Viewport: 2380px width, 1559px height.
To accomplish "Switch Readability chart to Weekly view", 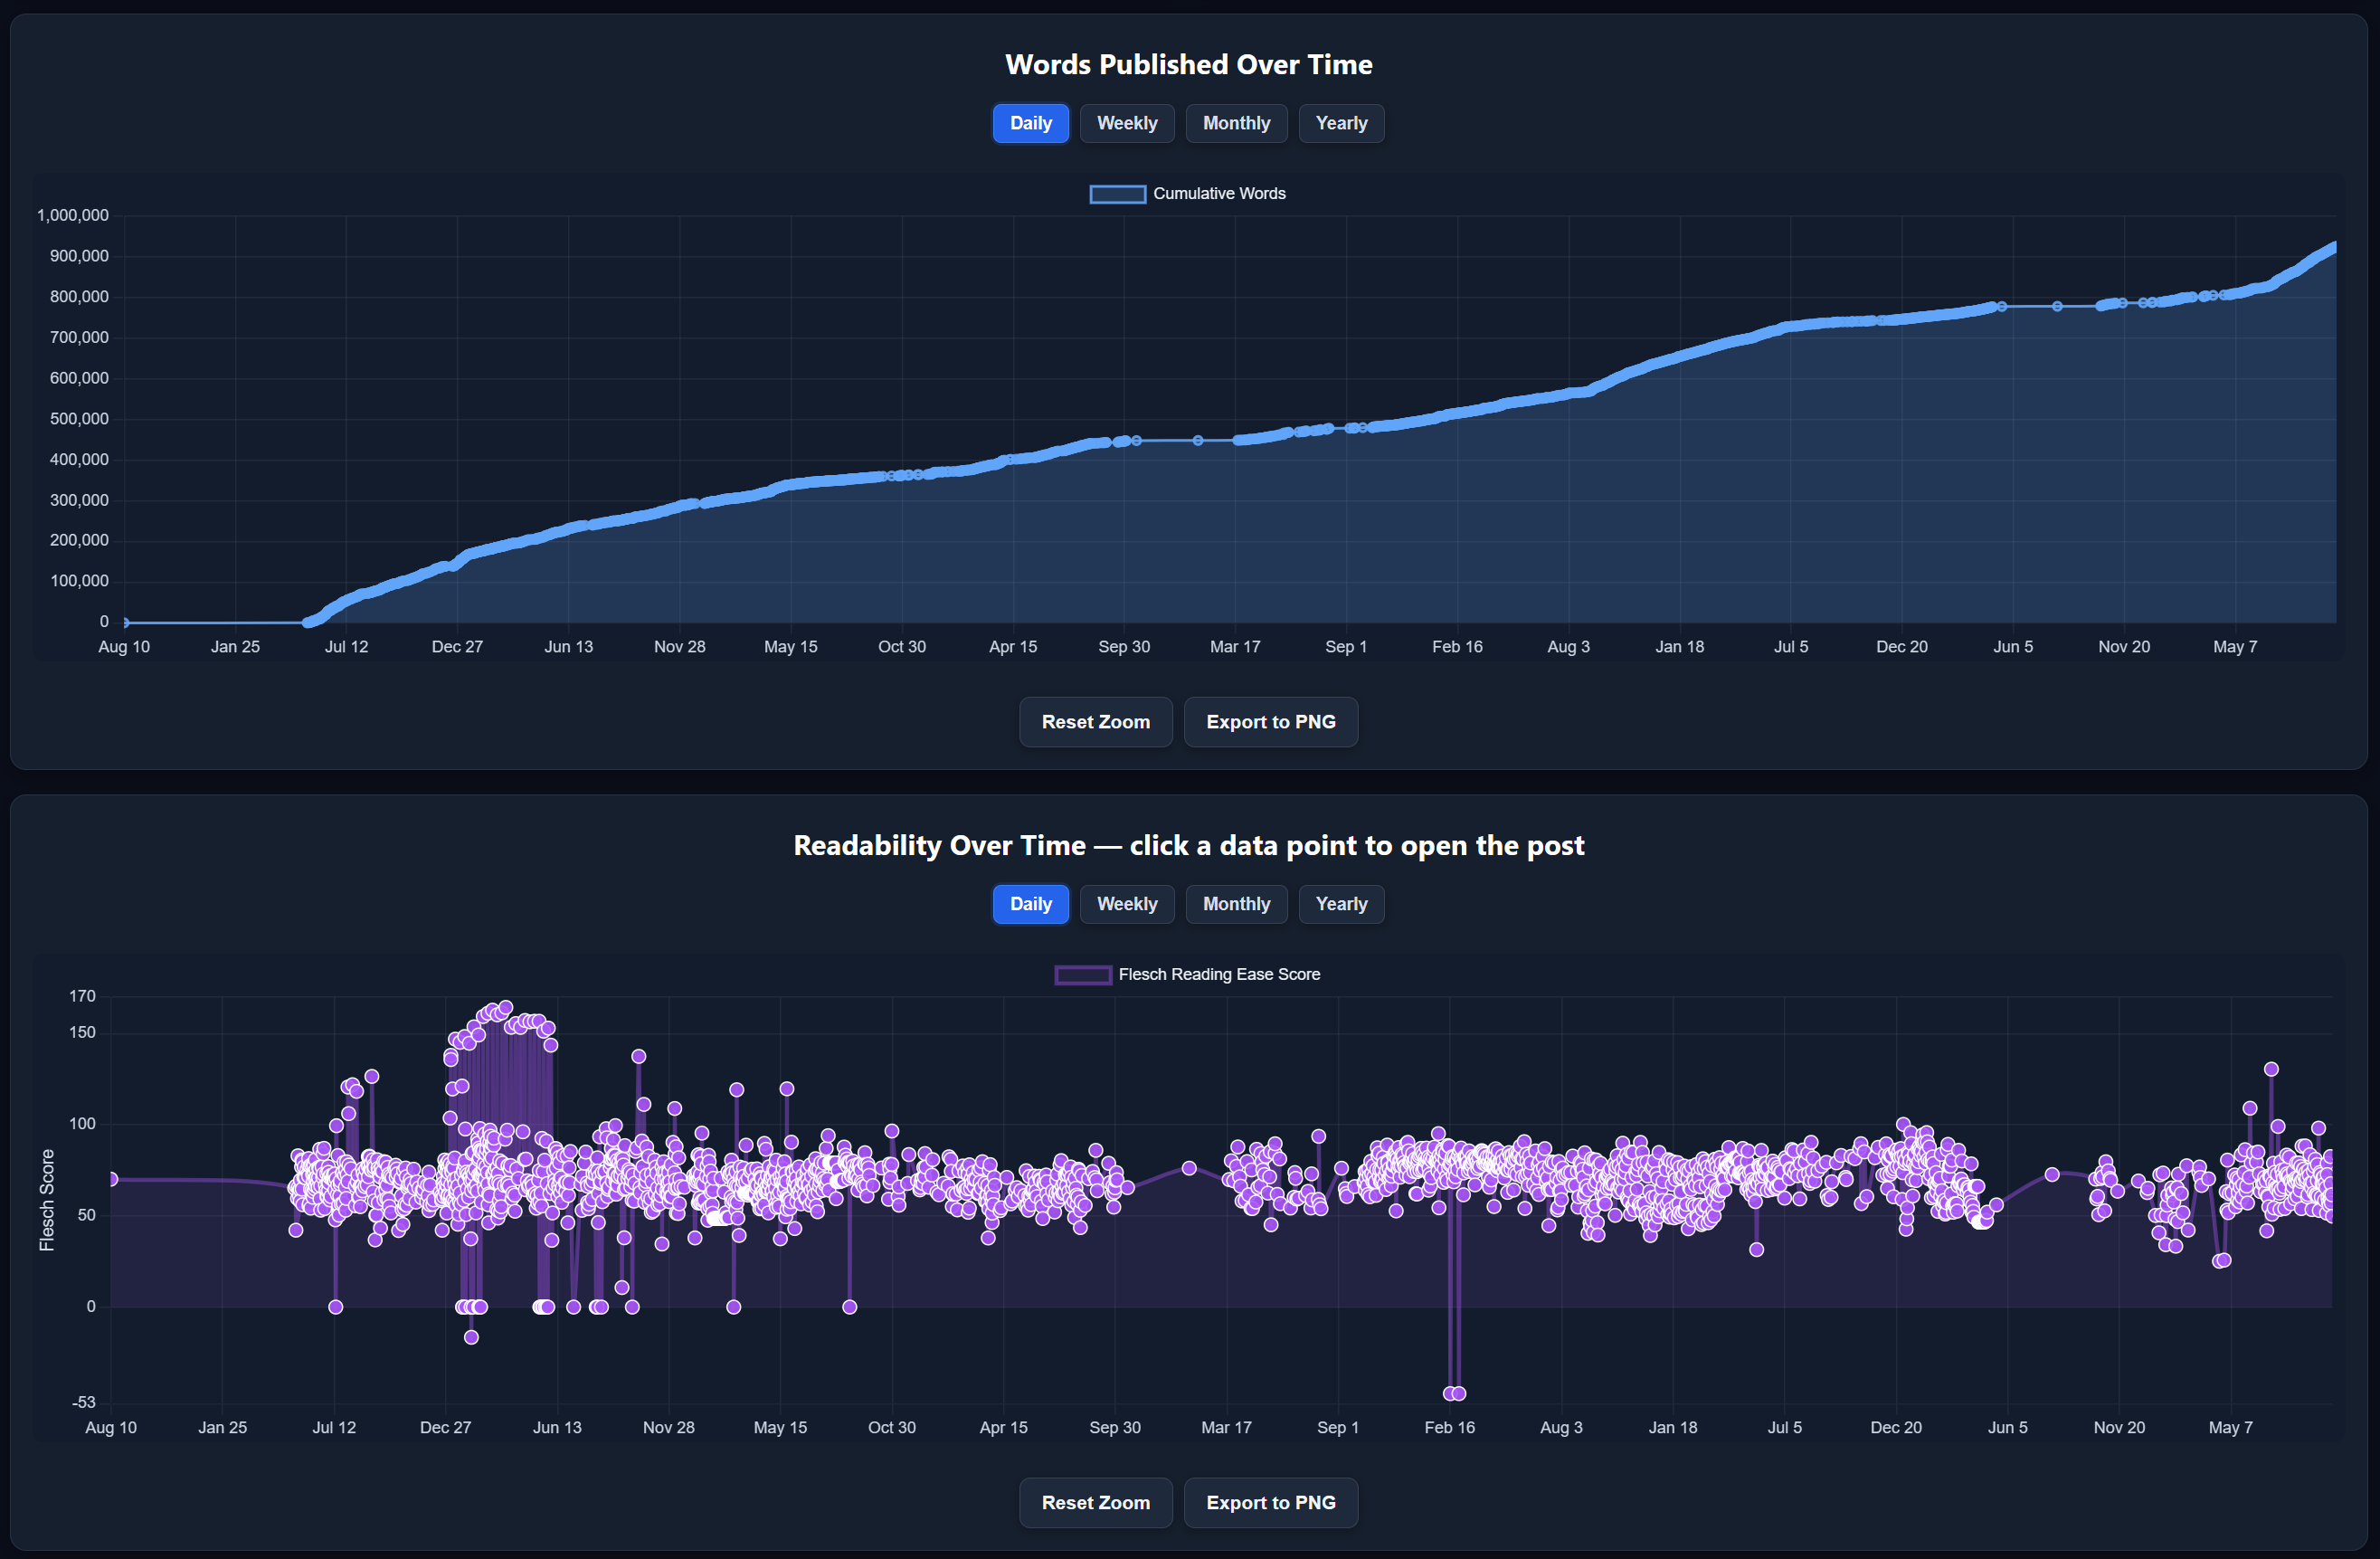I will 1126,904.
